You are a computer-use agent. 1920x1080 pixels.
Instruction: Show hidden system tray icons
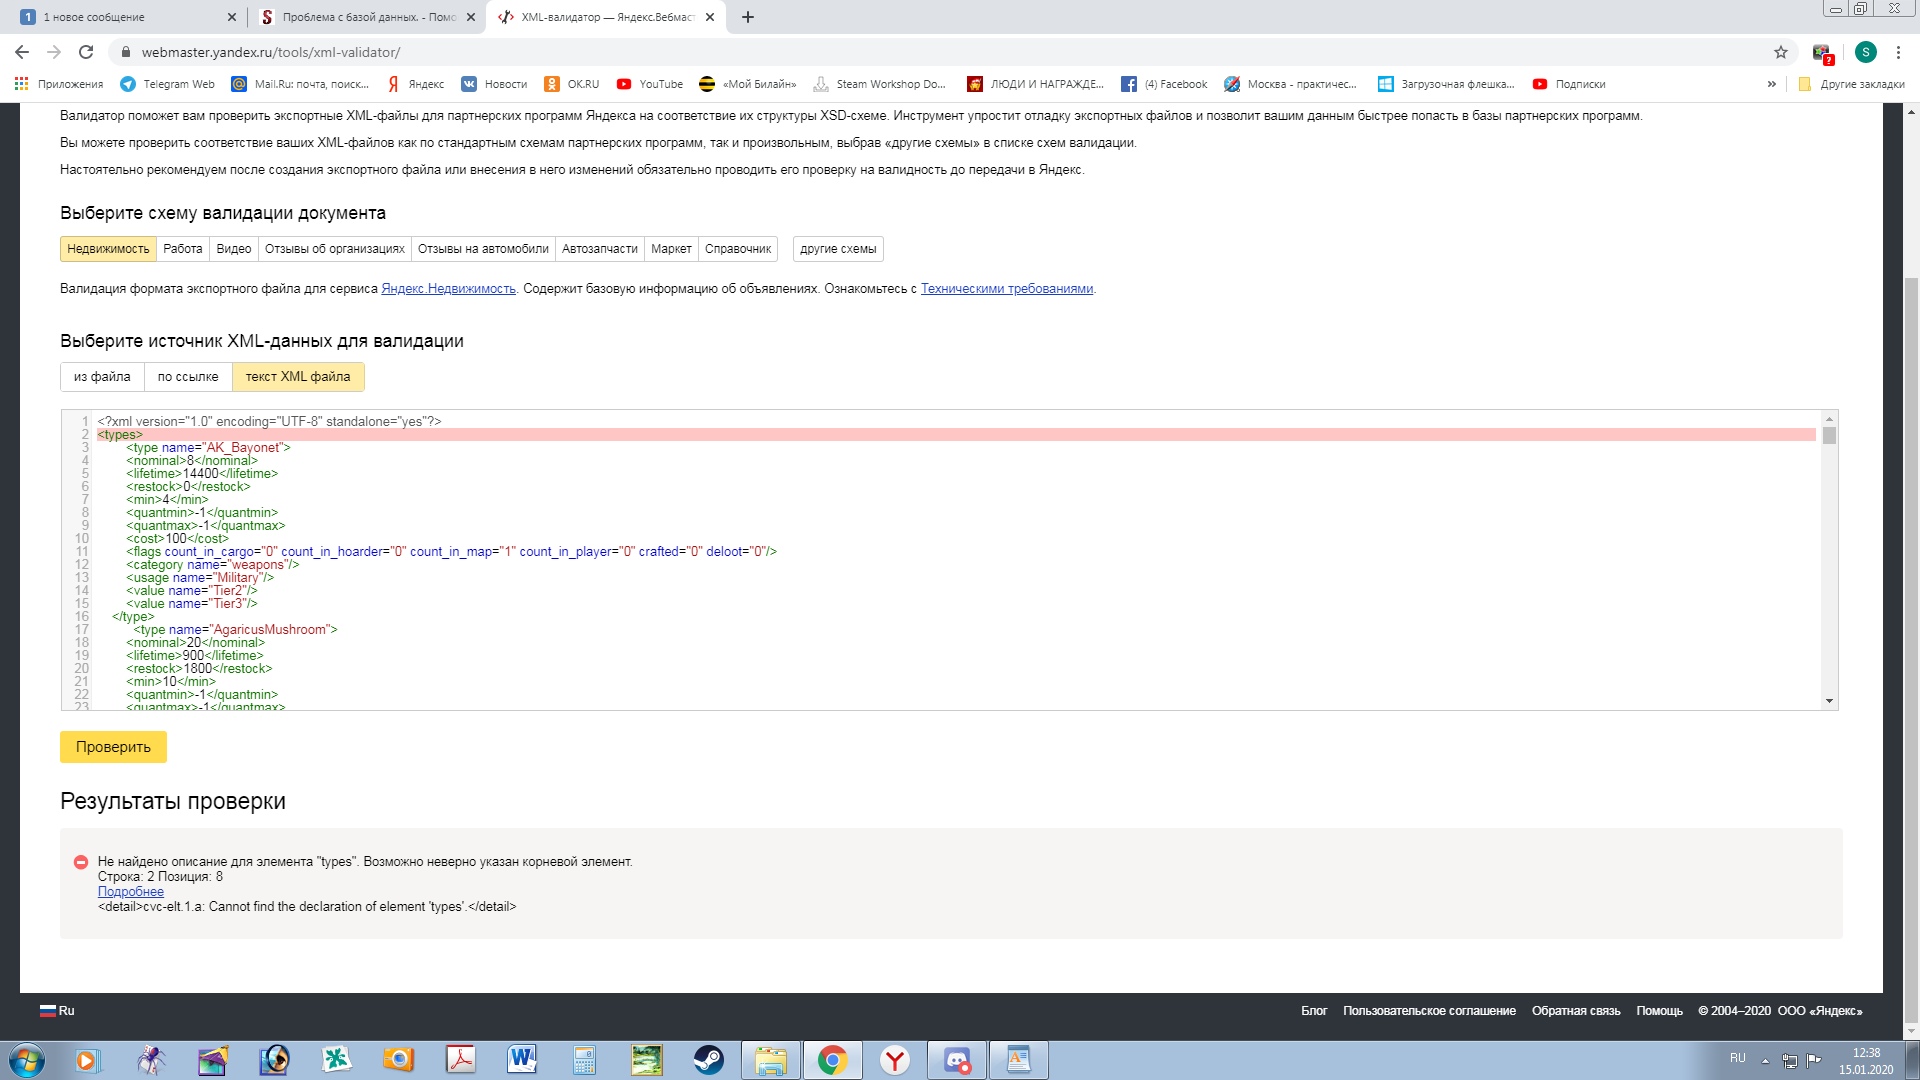1765,1060
